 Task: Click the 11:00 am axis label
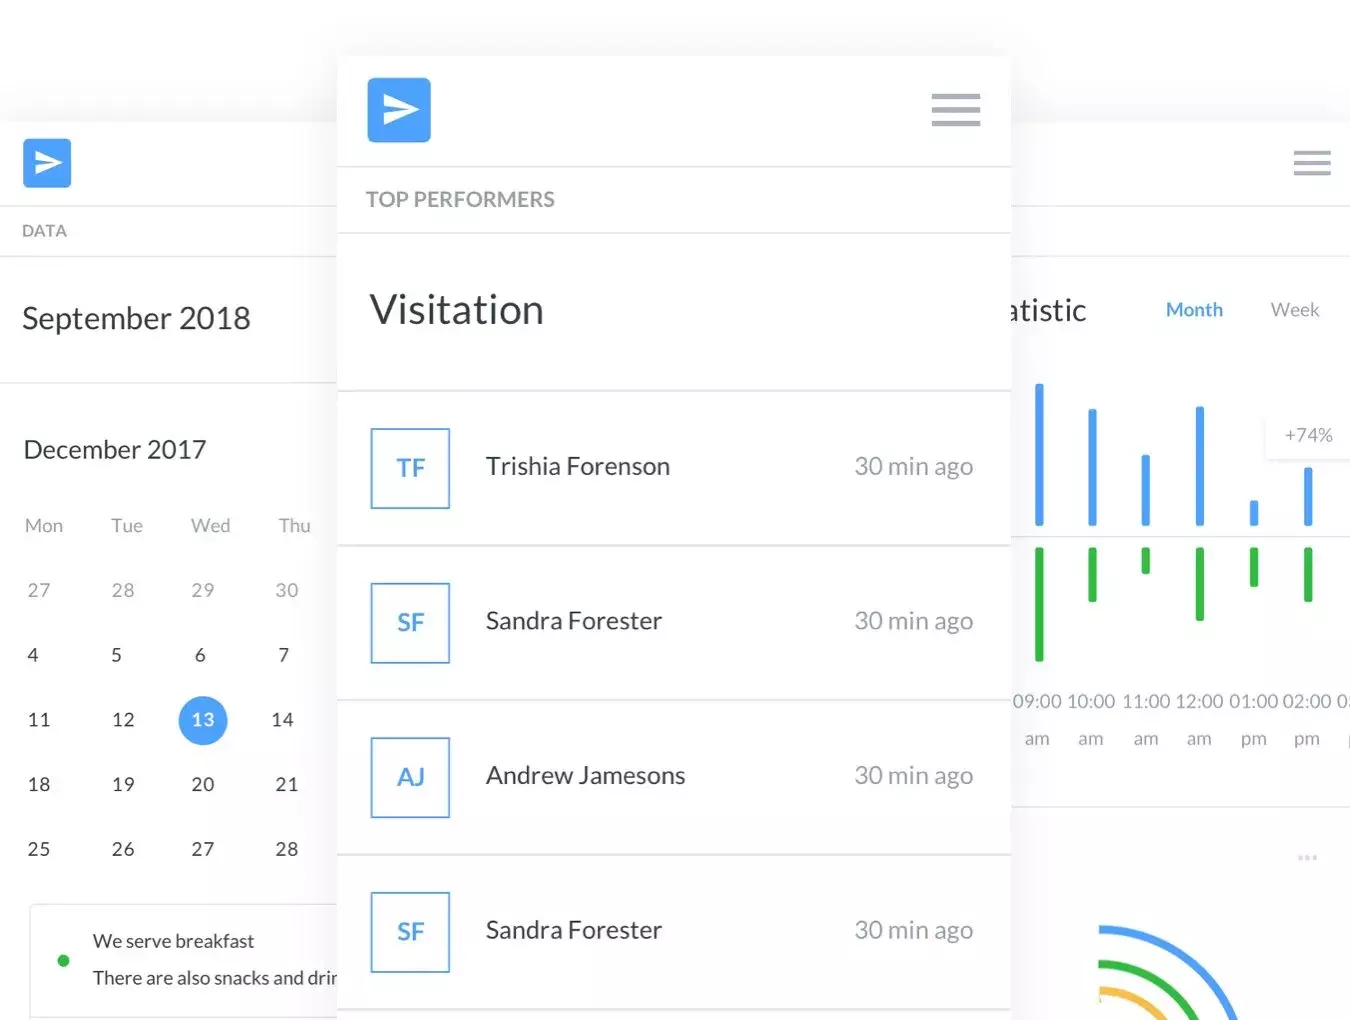click(1146, 719)
